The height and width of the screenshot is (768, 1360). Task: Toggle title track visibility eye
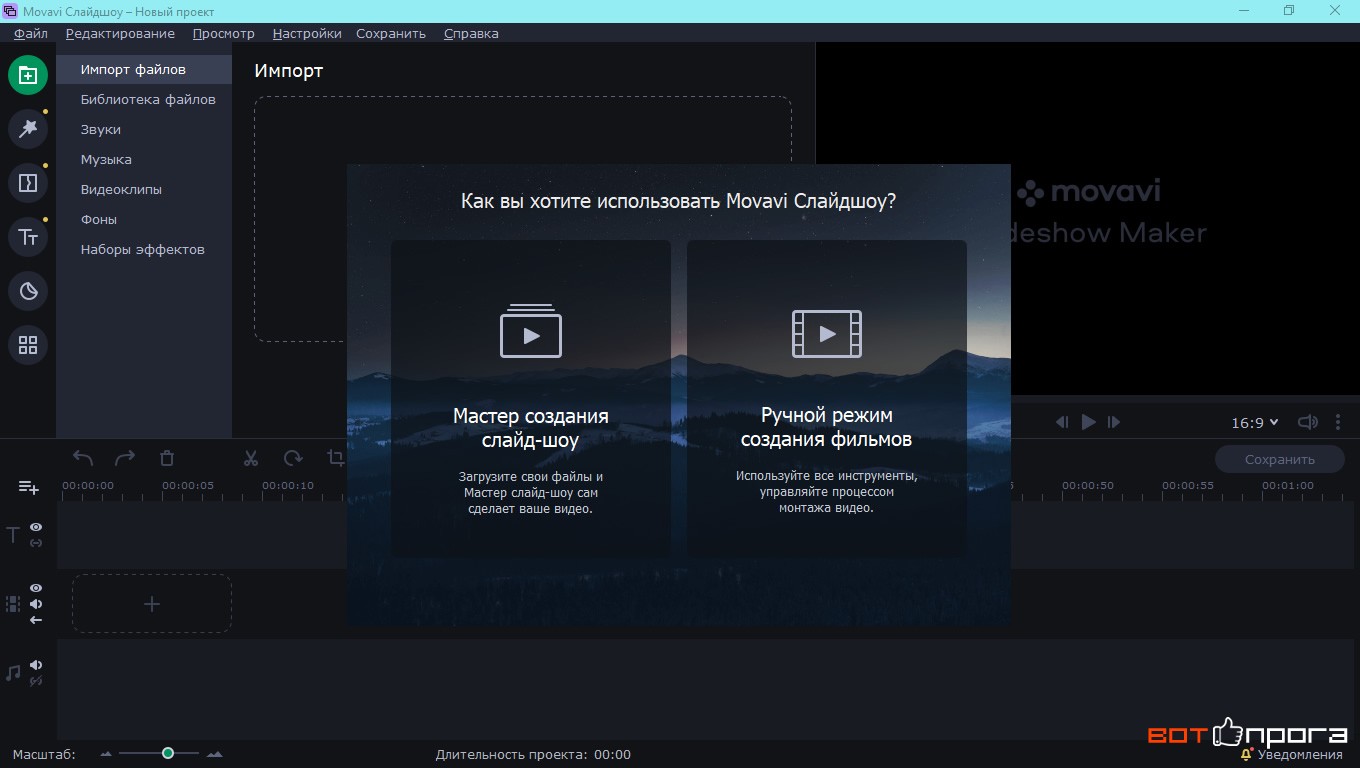point(36,526)
